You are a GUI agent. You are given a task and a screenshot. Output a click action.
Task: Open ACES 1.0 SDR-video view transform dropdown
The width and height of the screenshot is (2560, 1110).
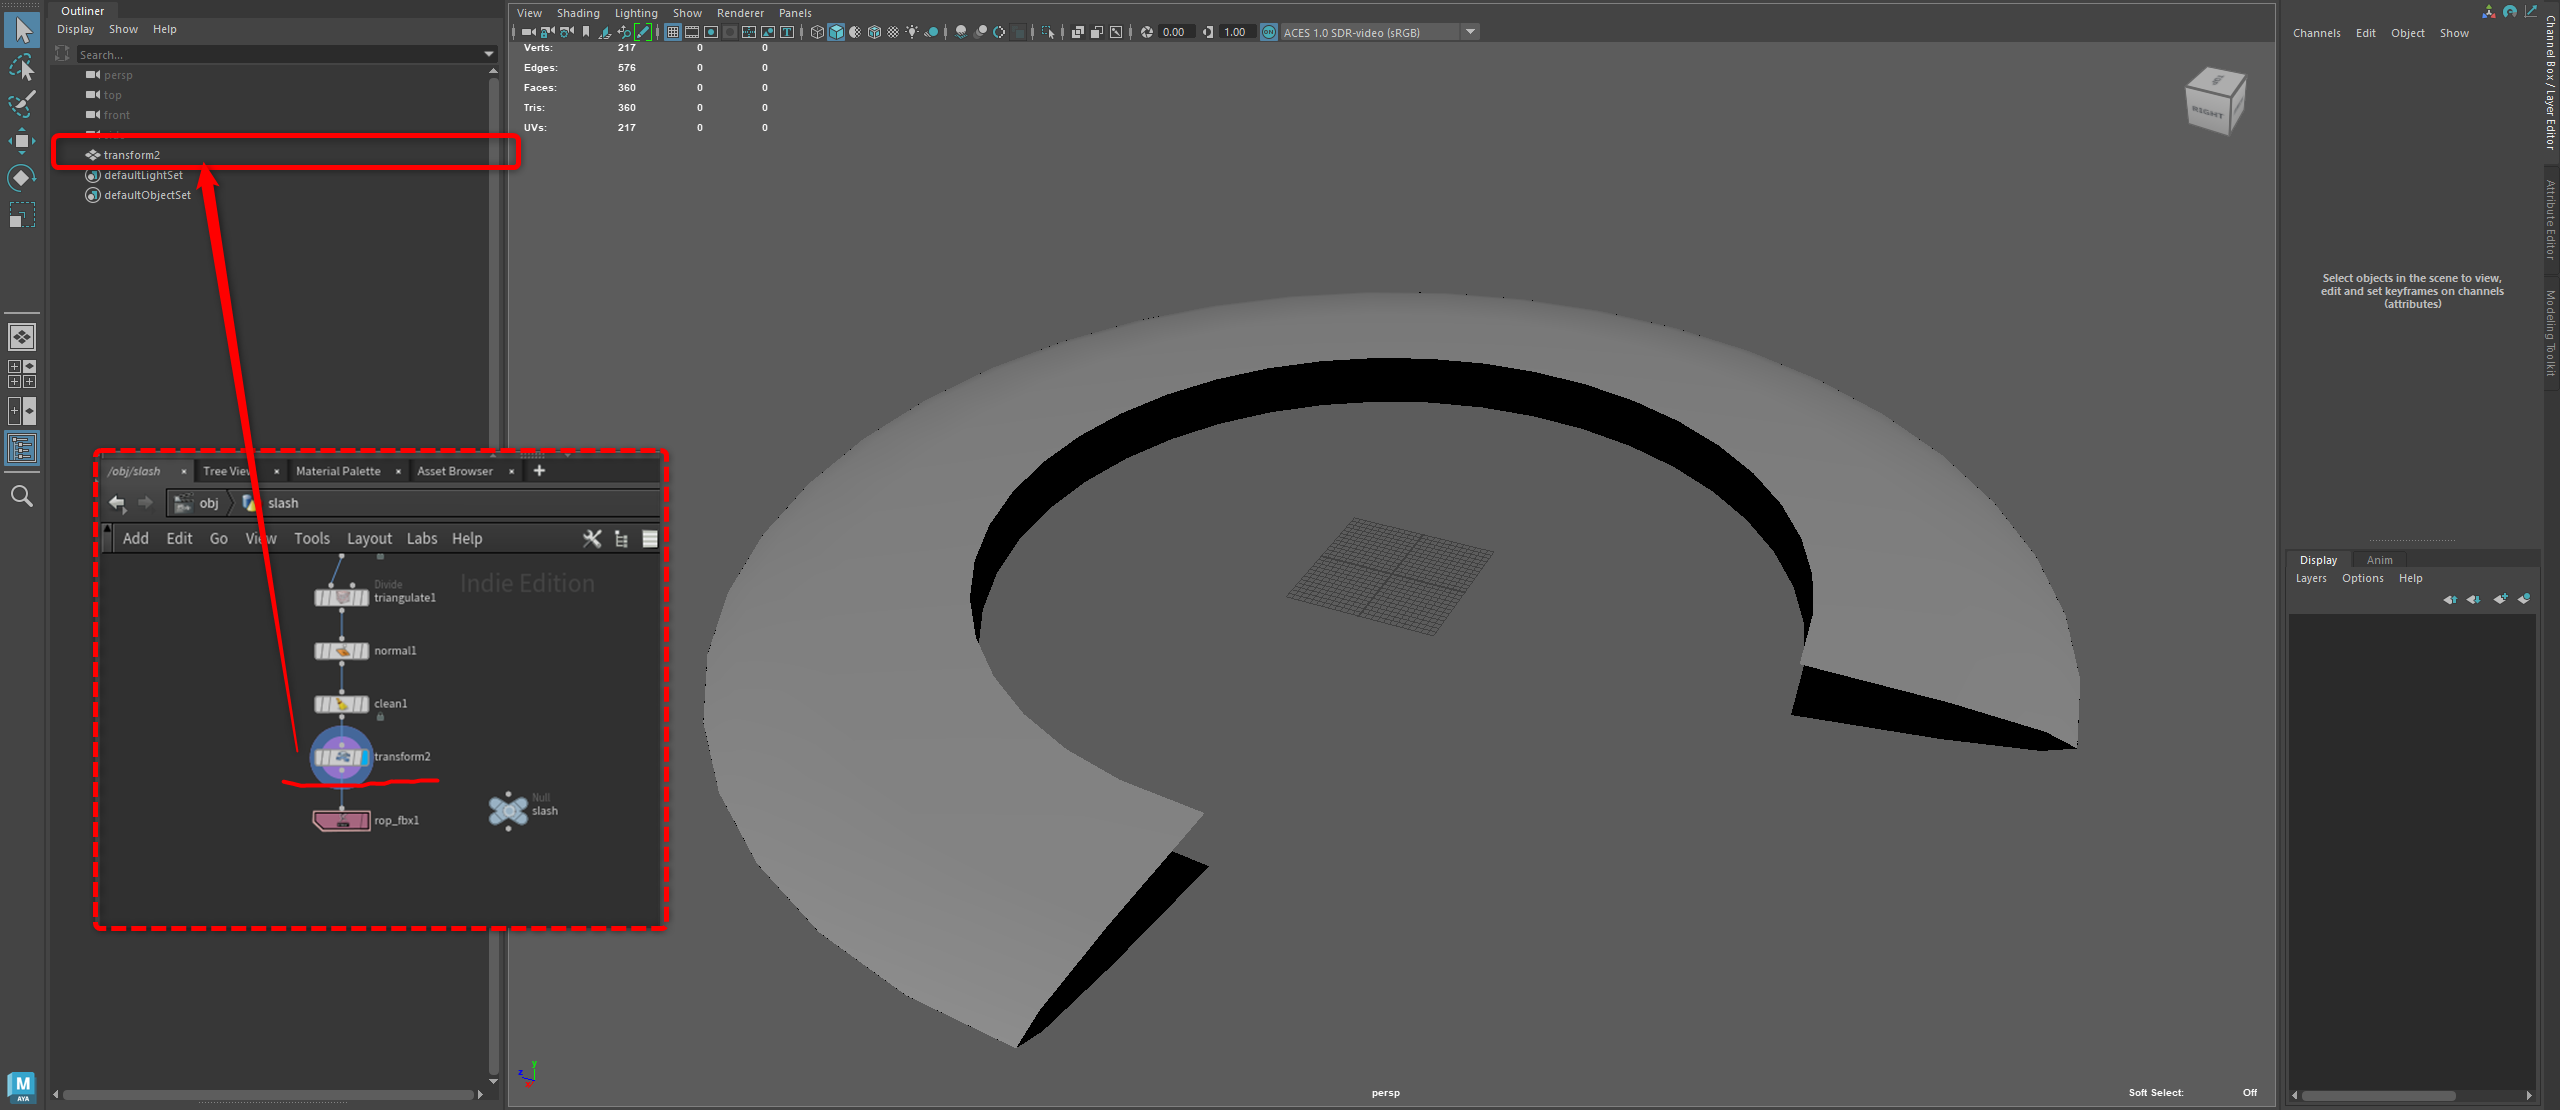click(x=1470, y=32)
